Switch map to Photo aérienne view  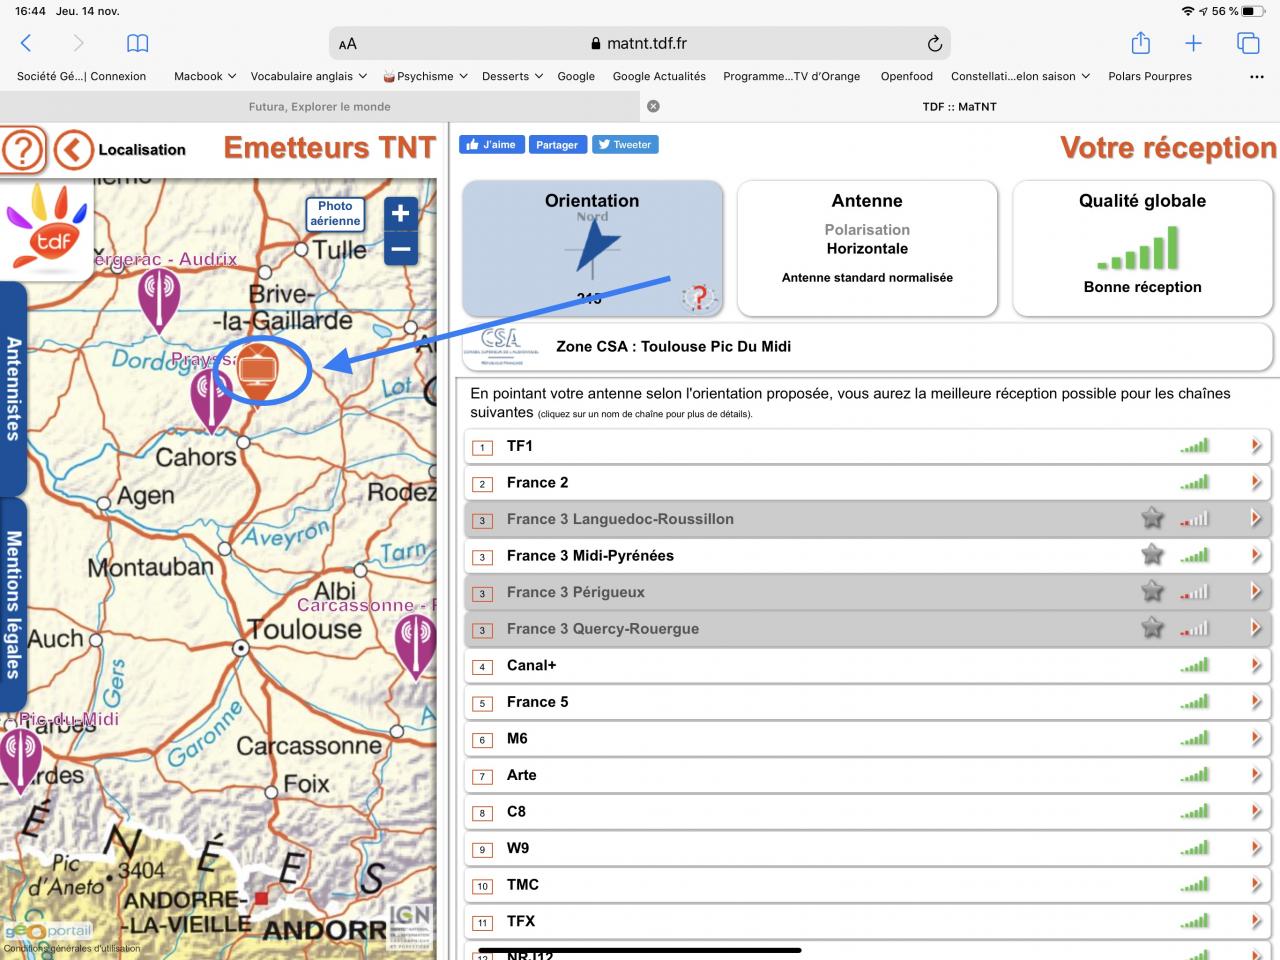click(335, 213)
